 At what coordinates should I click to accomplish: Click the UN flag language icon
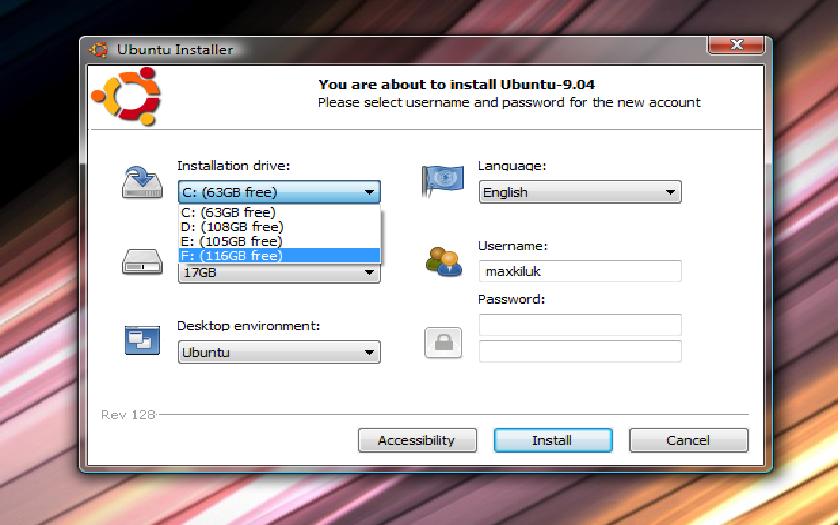pos(442,180)
